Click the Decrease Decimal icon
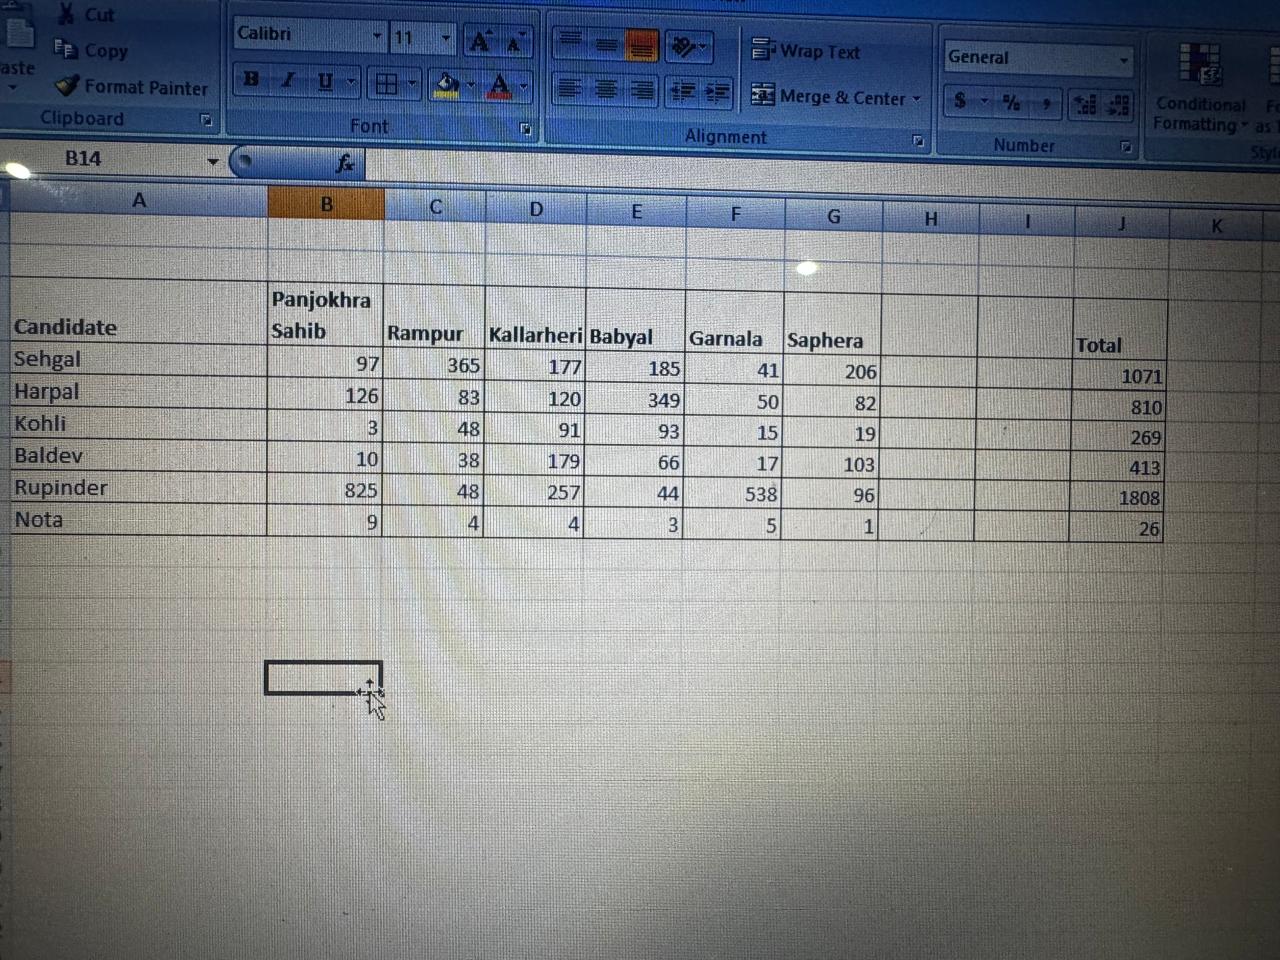Image resolution: width=1280 pixels, height=960 pixels. coord(1119,105)
